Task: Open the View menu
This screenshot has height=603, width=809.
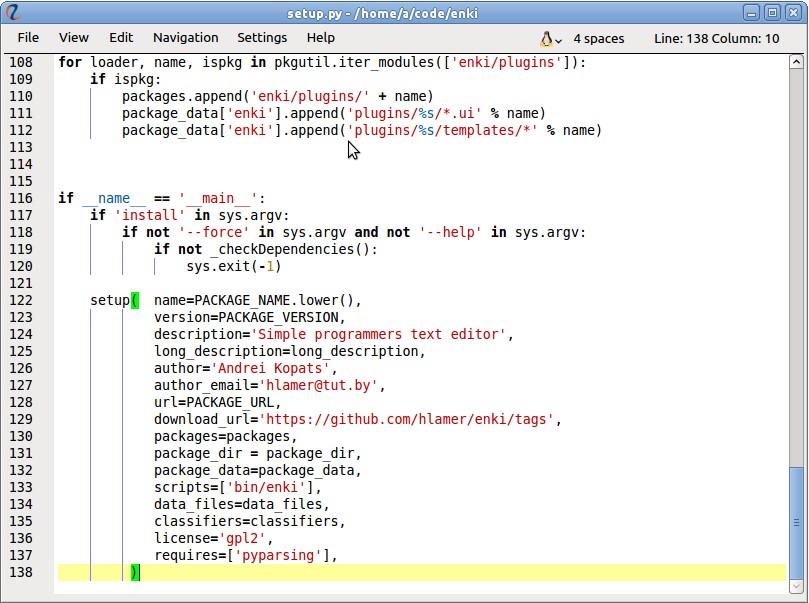Action: (74, 38)
